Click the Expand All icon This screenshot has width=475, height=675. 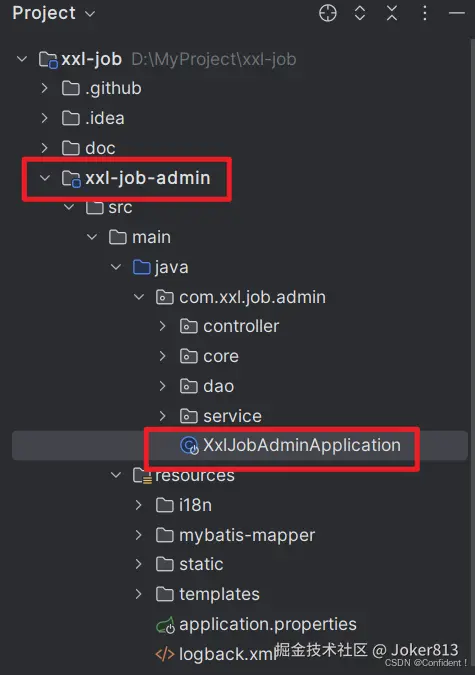(360, 13)
